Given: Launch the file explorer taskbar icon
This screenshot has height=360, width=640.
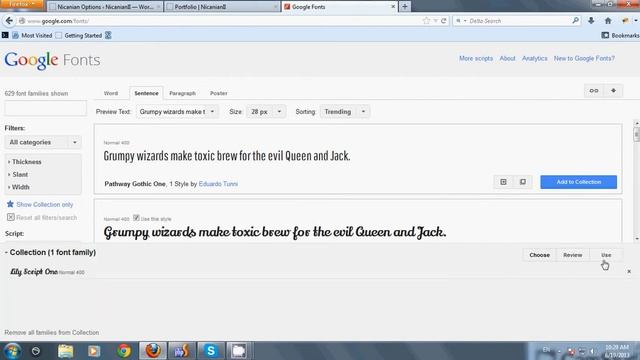Looking at the screenshot, I should pos(65,351).
